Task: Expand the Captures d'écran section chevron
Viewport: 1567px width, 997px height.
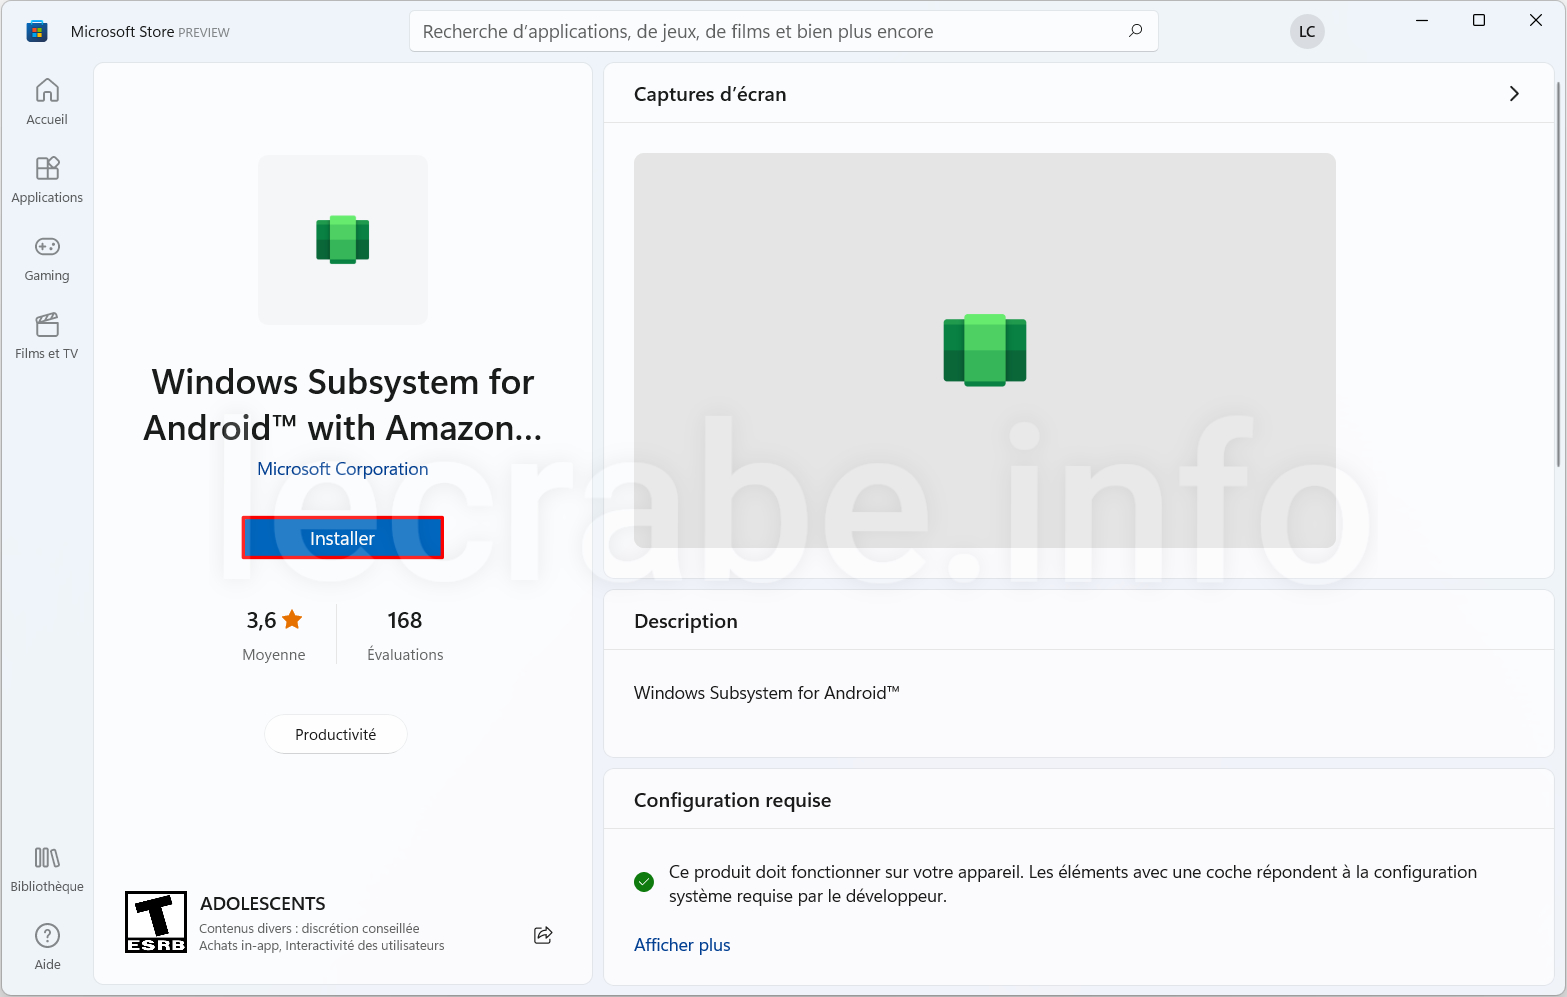Action: click(x=1514, y=93)
